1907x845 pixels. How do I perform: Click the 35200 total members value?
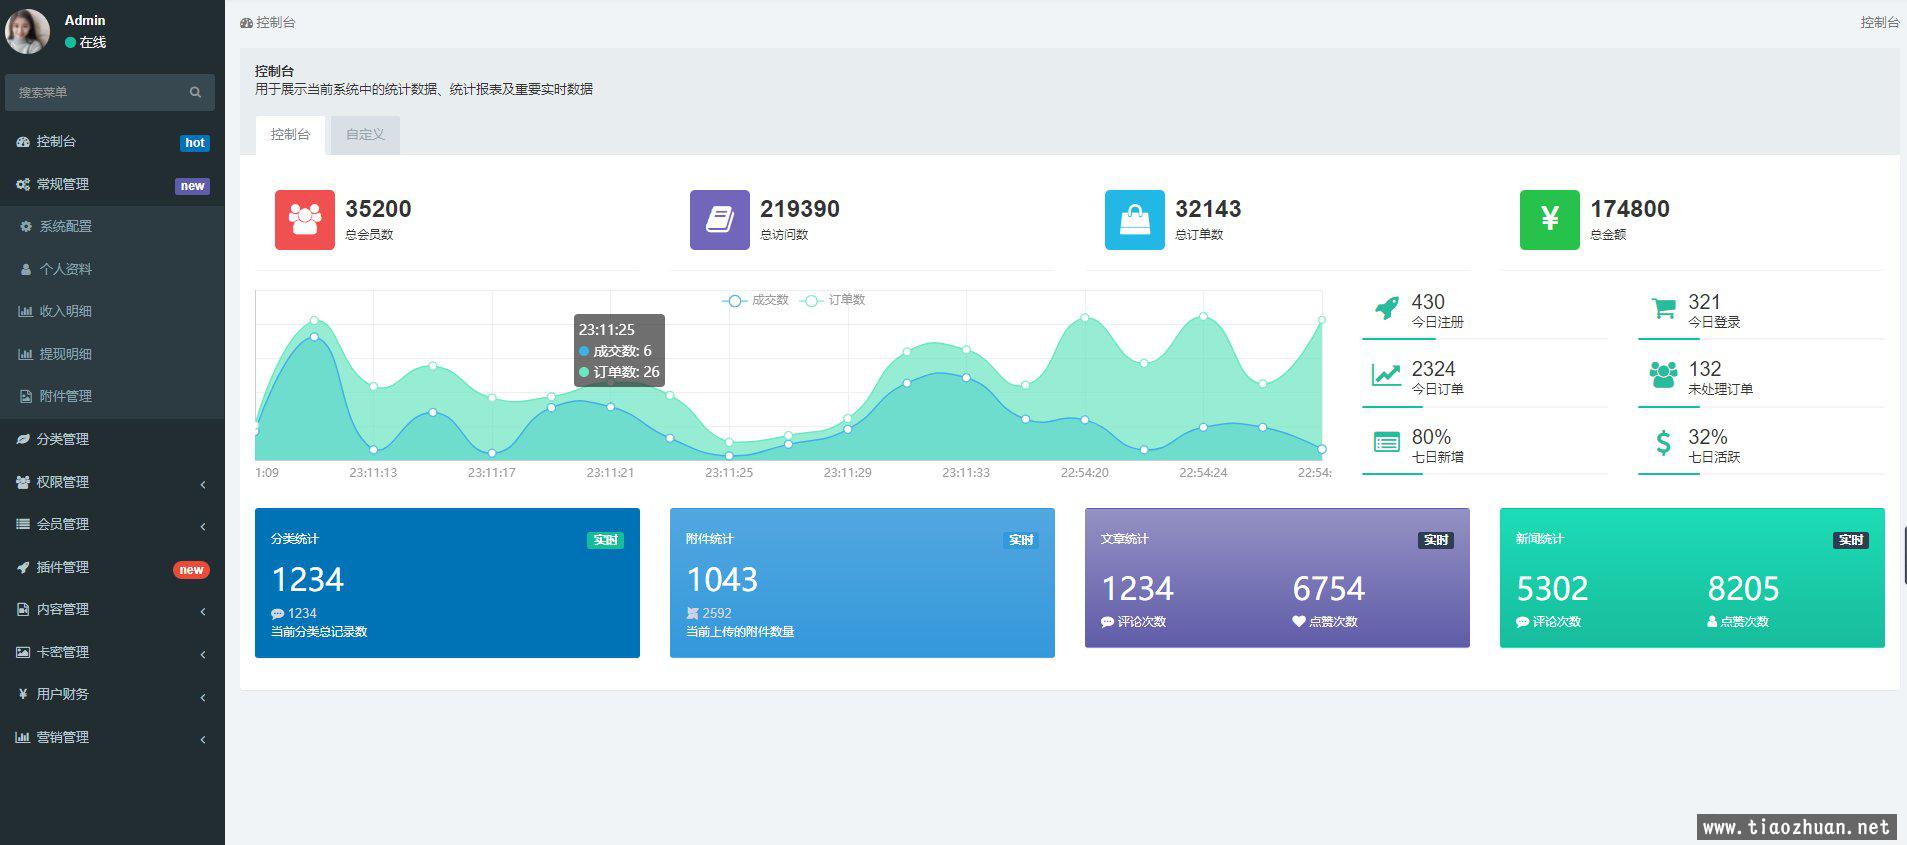378,209
